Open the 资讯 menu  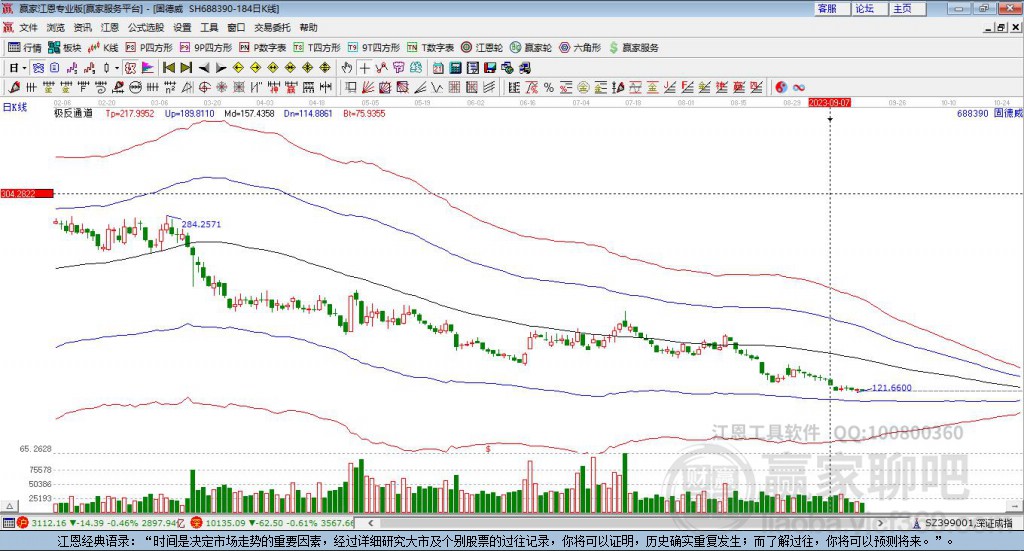[82, 27]
